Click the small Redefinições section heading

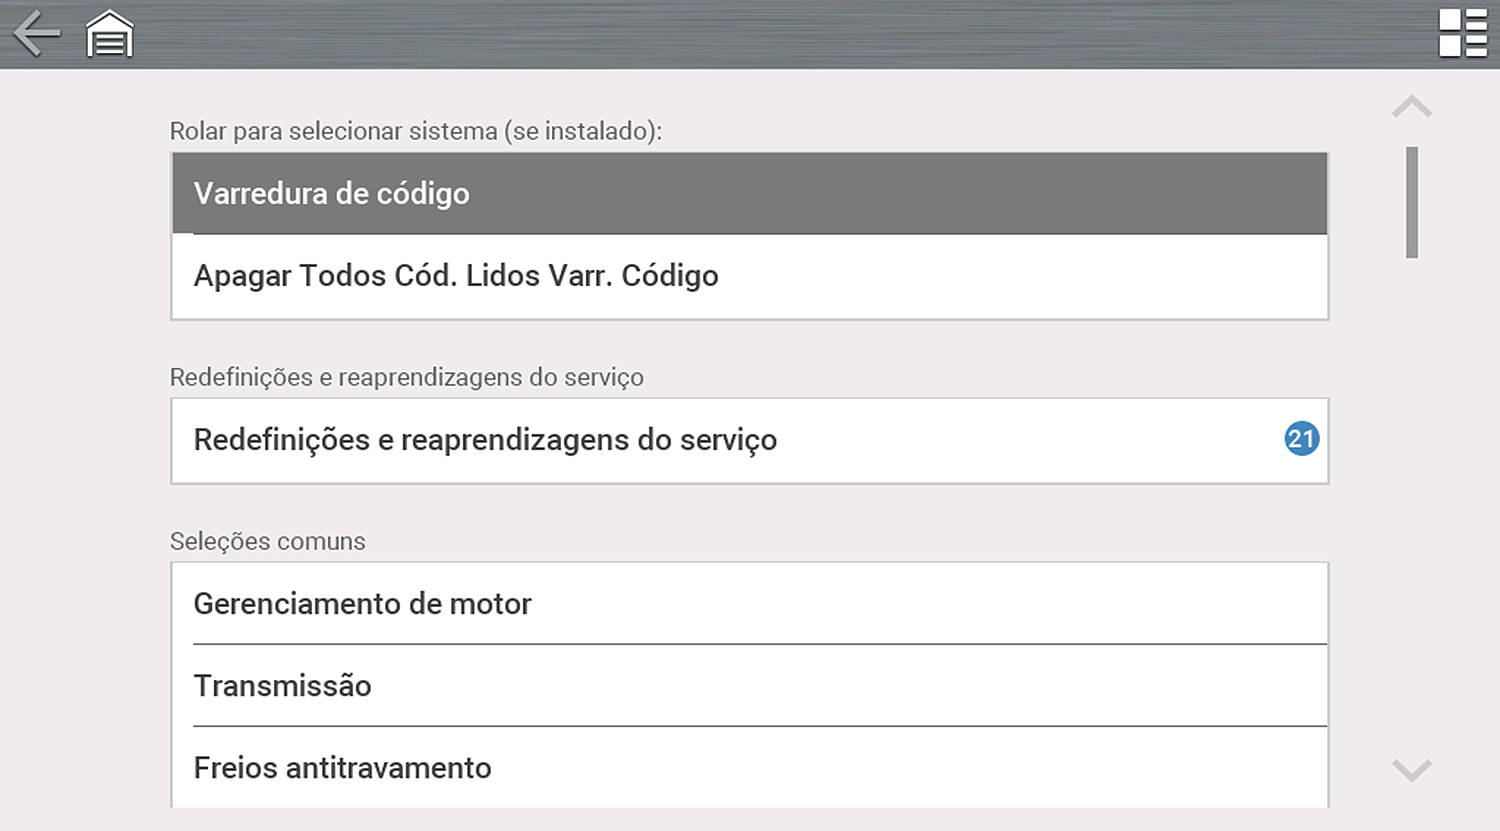(x=406, y=377)
